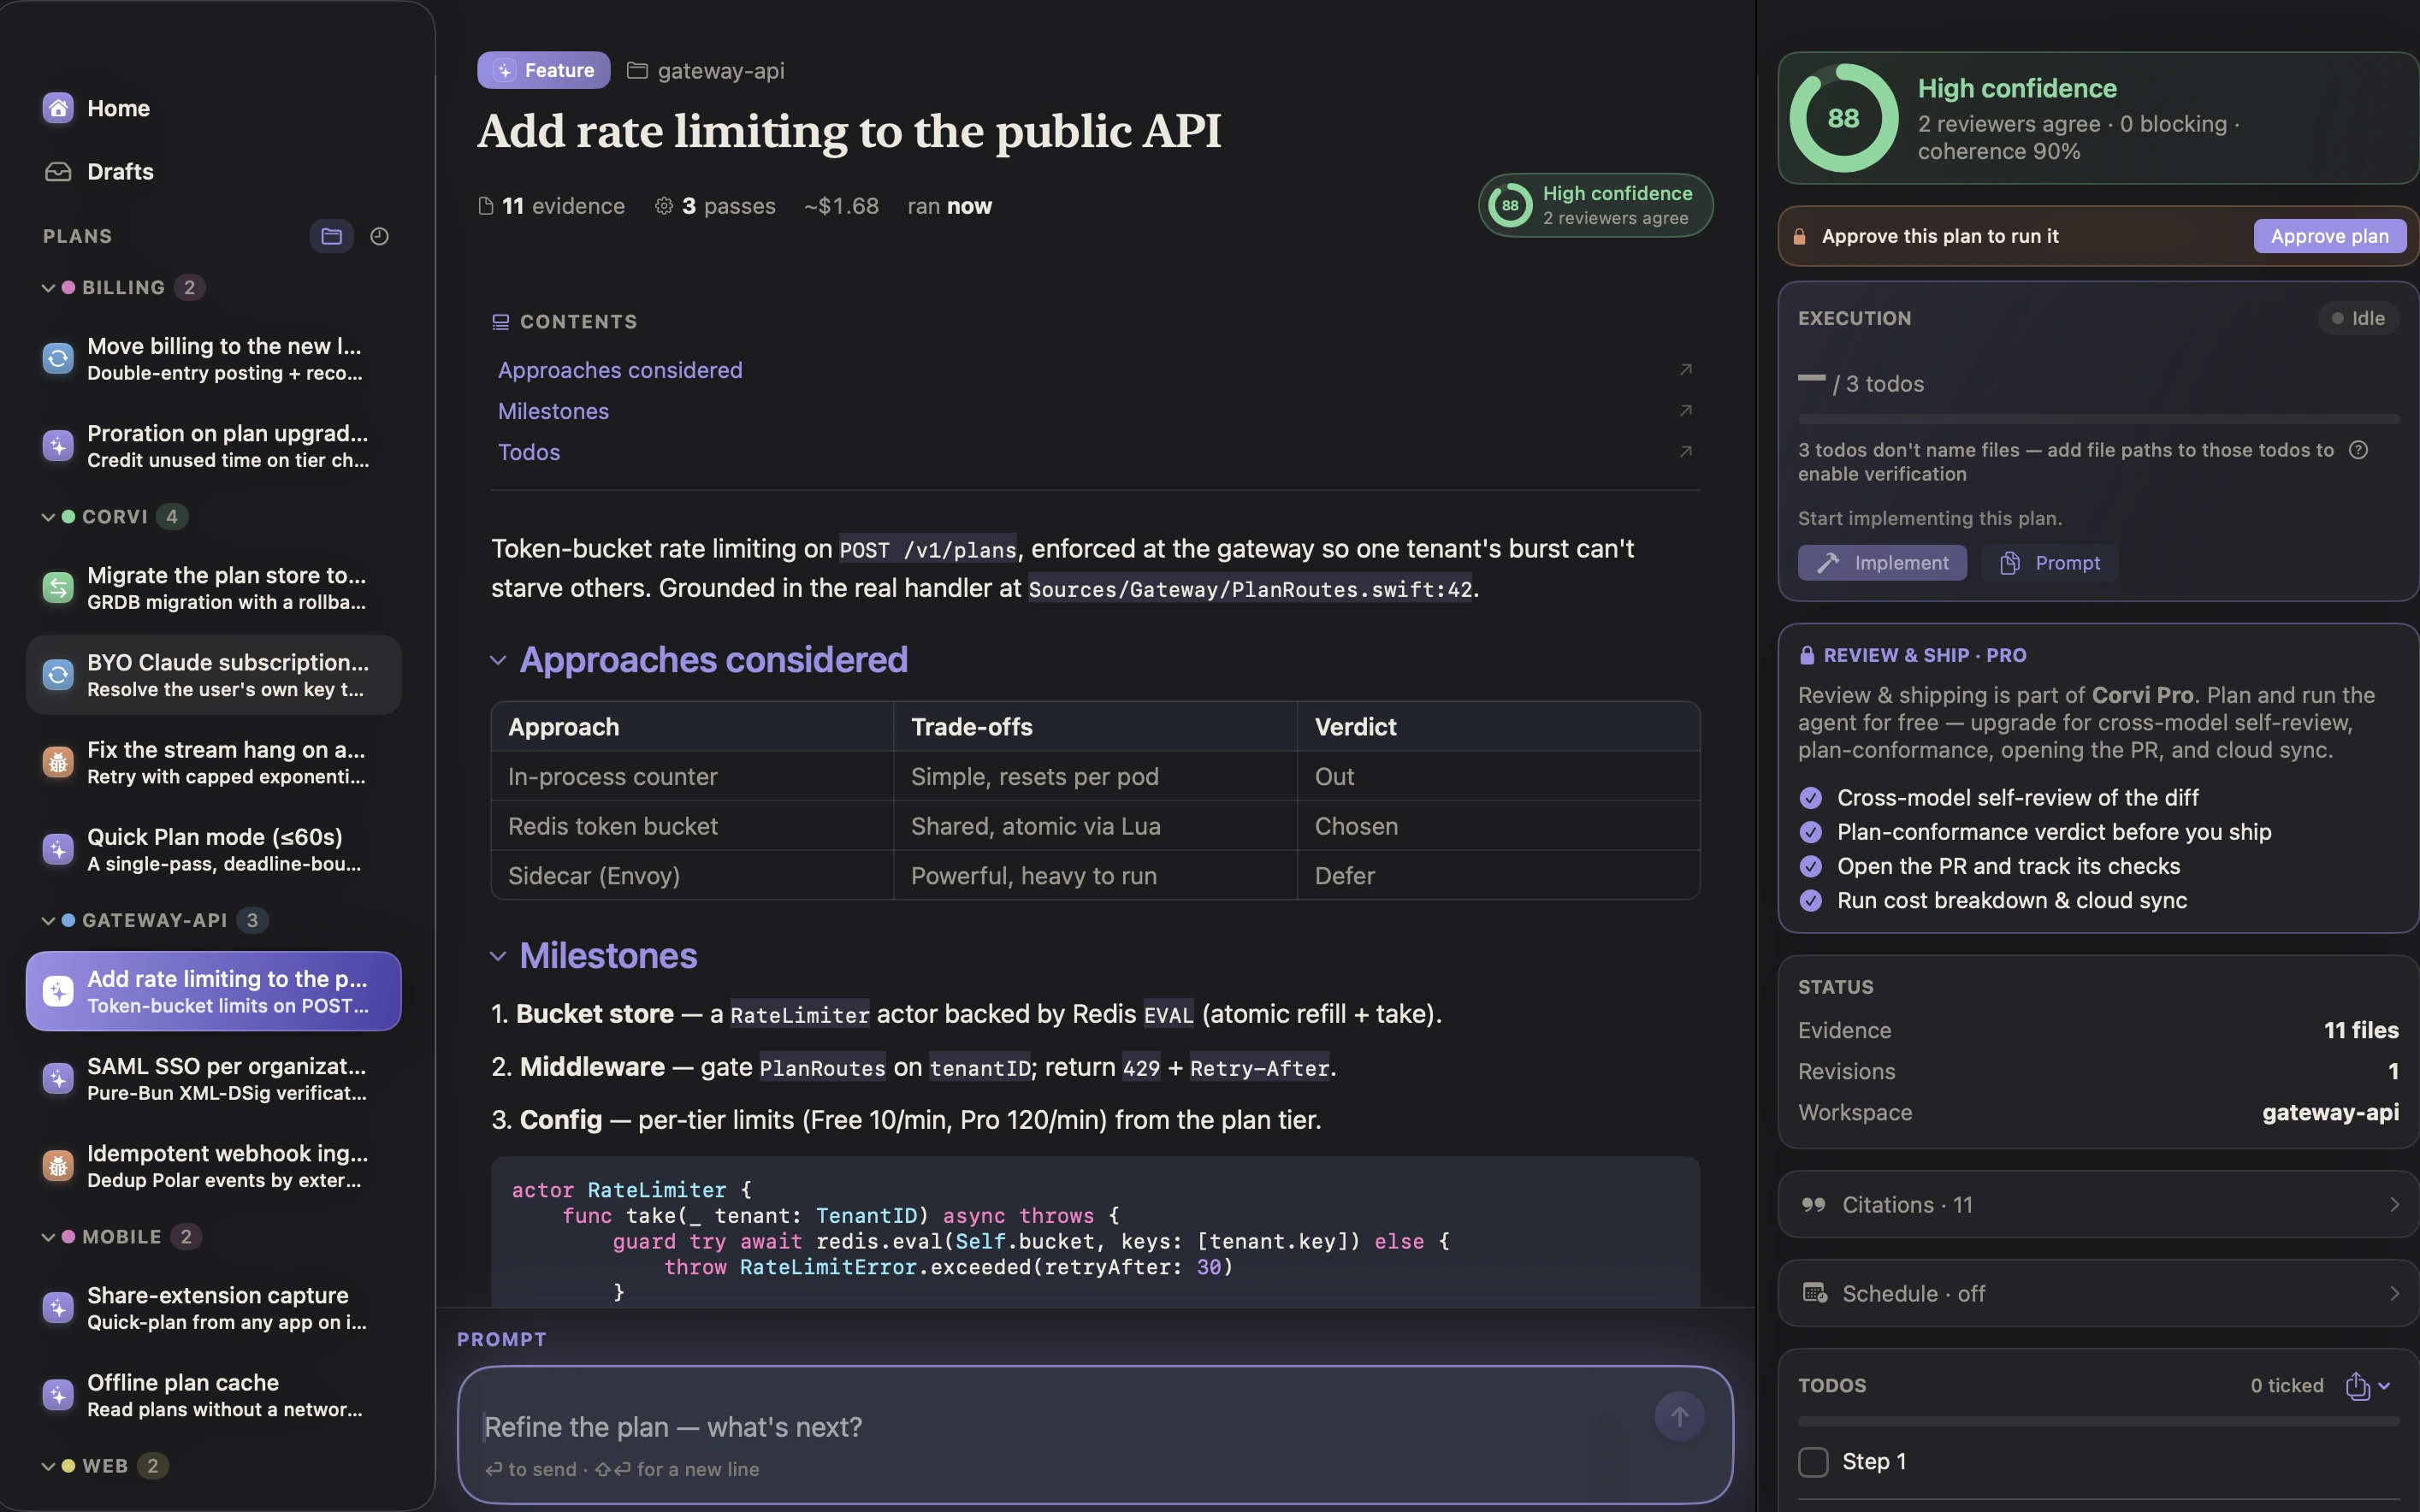Click the help icon next to todos warning
This screenshot has width=2420, height=1512.
pos(2358,450)
